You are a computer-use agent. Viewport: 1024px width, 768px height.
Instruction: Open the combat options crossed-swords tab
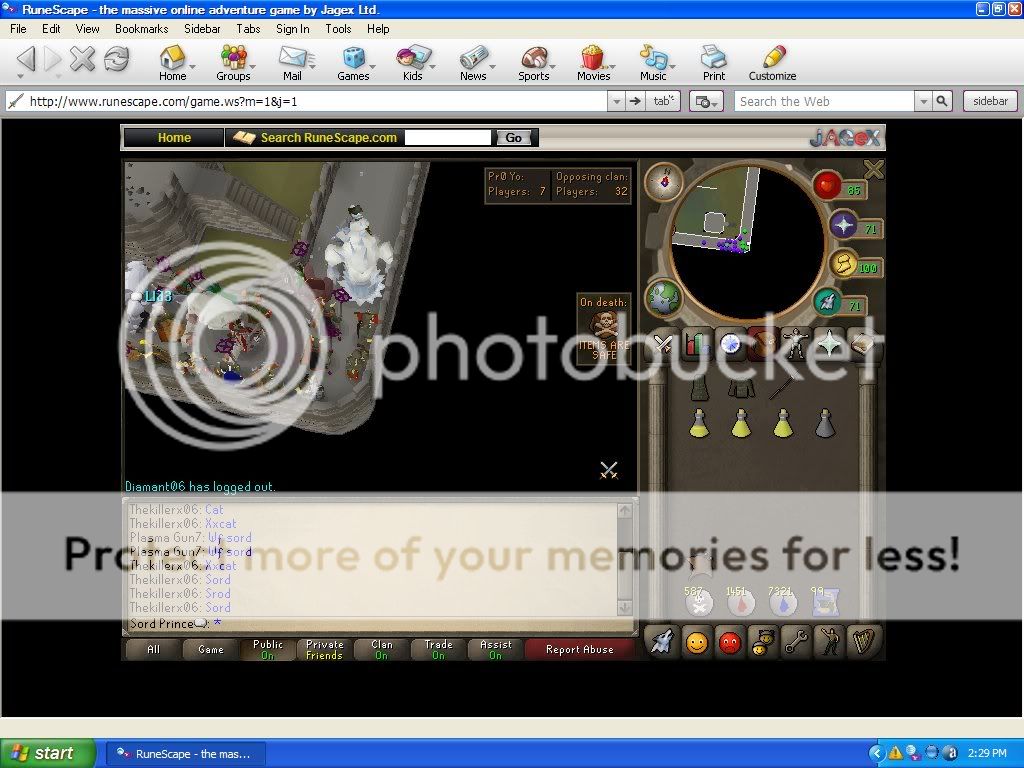(x=663, y=344)
